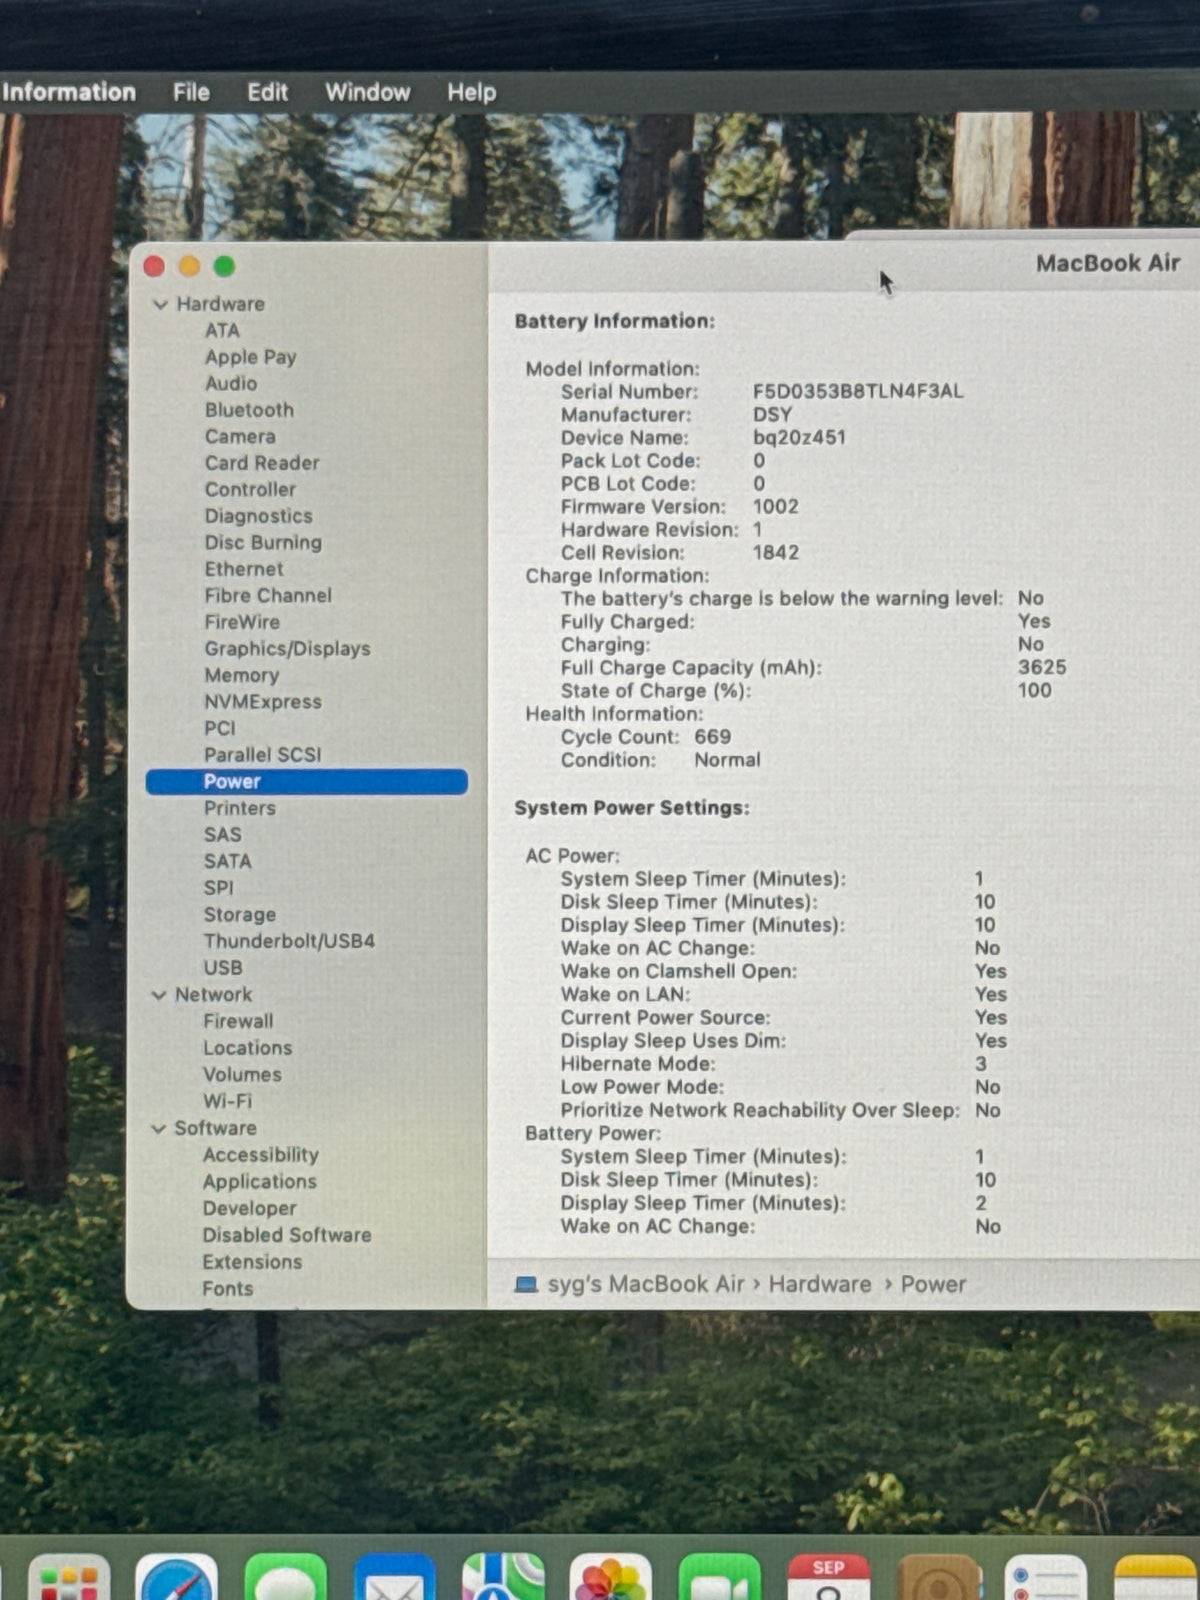Select Wi-Fi under Network

[228, 1101]
